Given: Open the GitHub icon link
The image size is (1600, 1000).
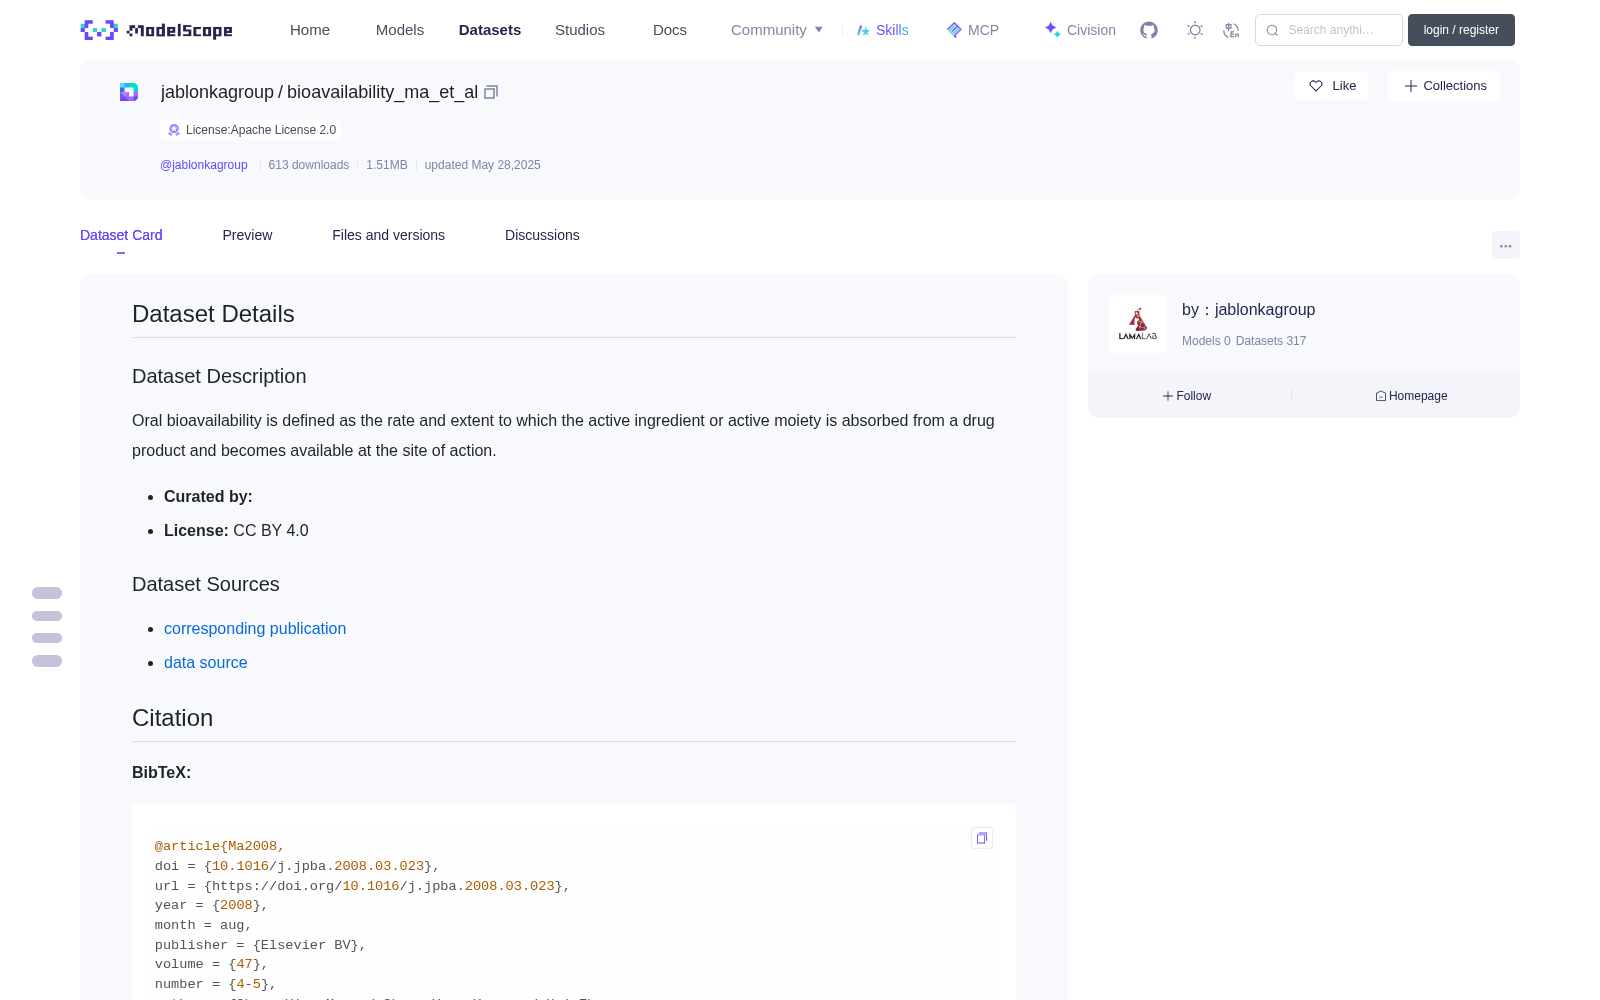Looking at the screenshot, I should (1149, 30).
